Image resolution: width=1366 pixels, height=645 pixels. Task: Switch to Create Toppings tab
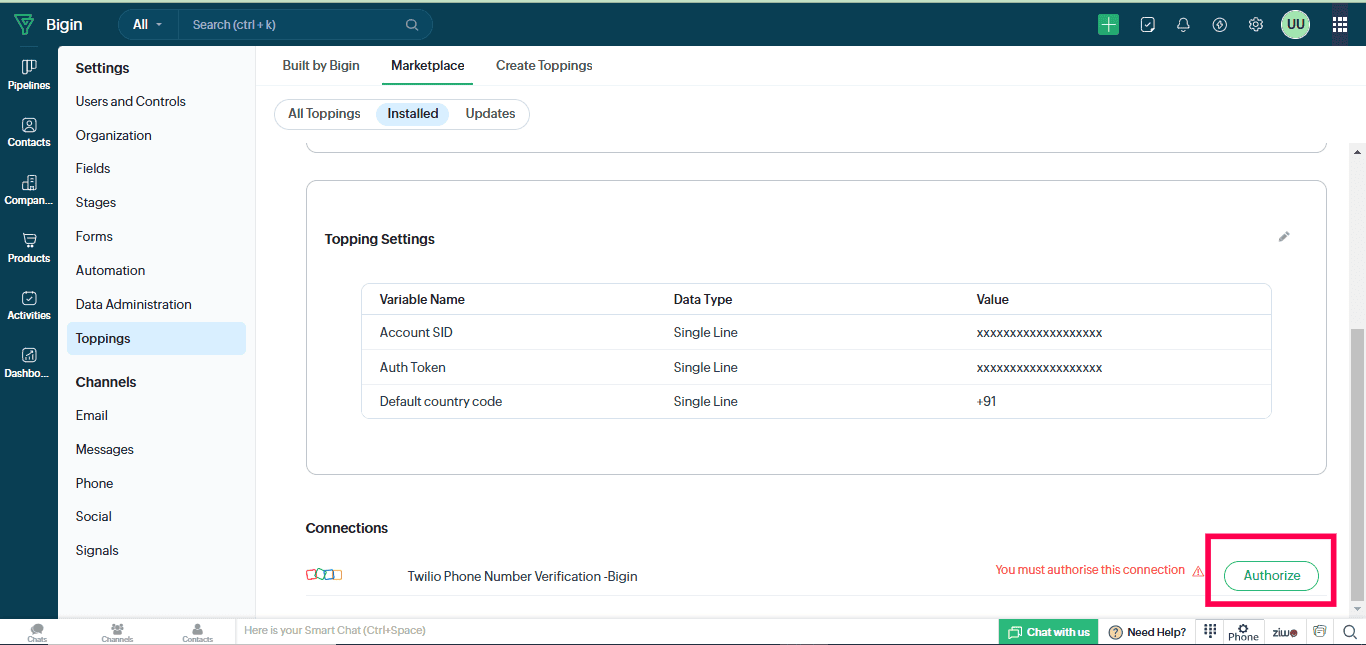[x=544, y=65]
